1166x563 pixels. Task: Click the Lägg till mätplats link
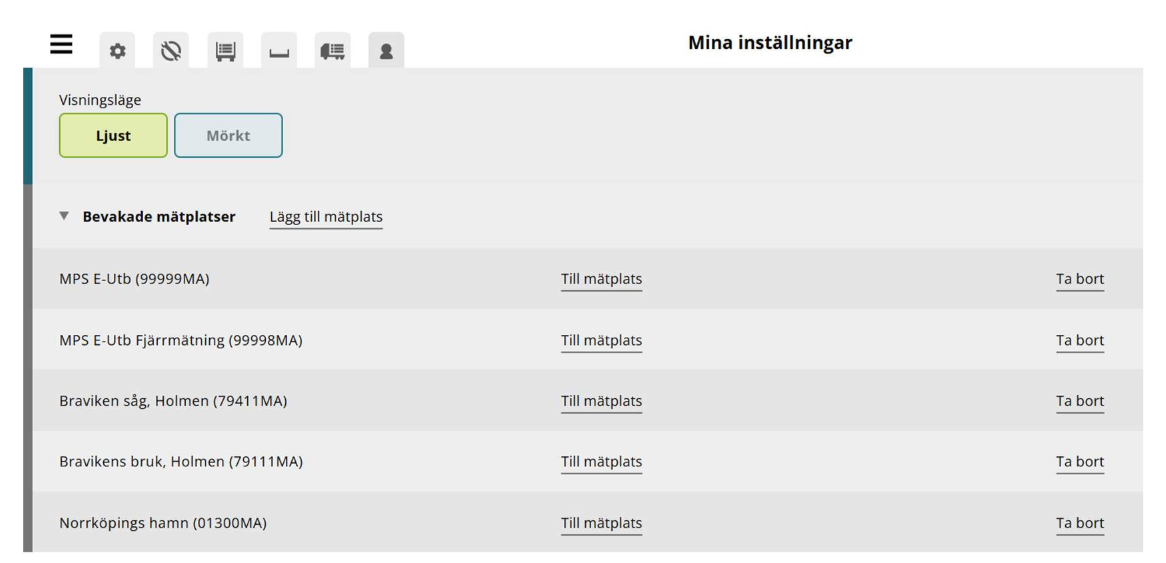click(326, 217)
